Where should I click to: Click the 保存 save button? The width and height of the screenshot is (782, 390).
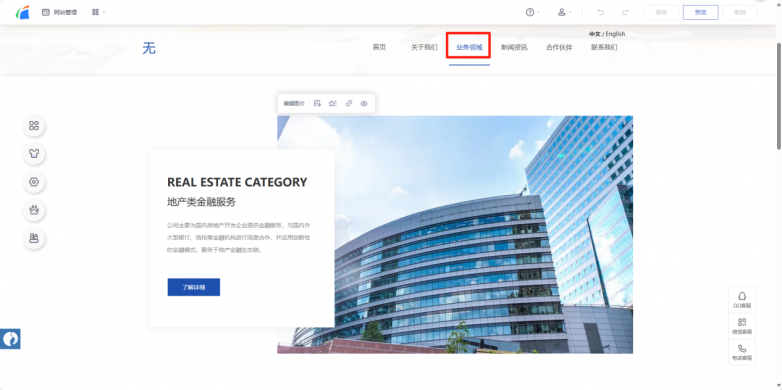(x=661, y=12)
